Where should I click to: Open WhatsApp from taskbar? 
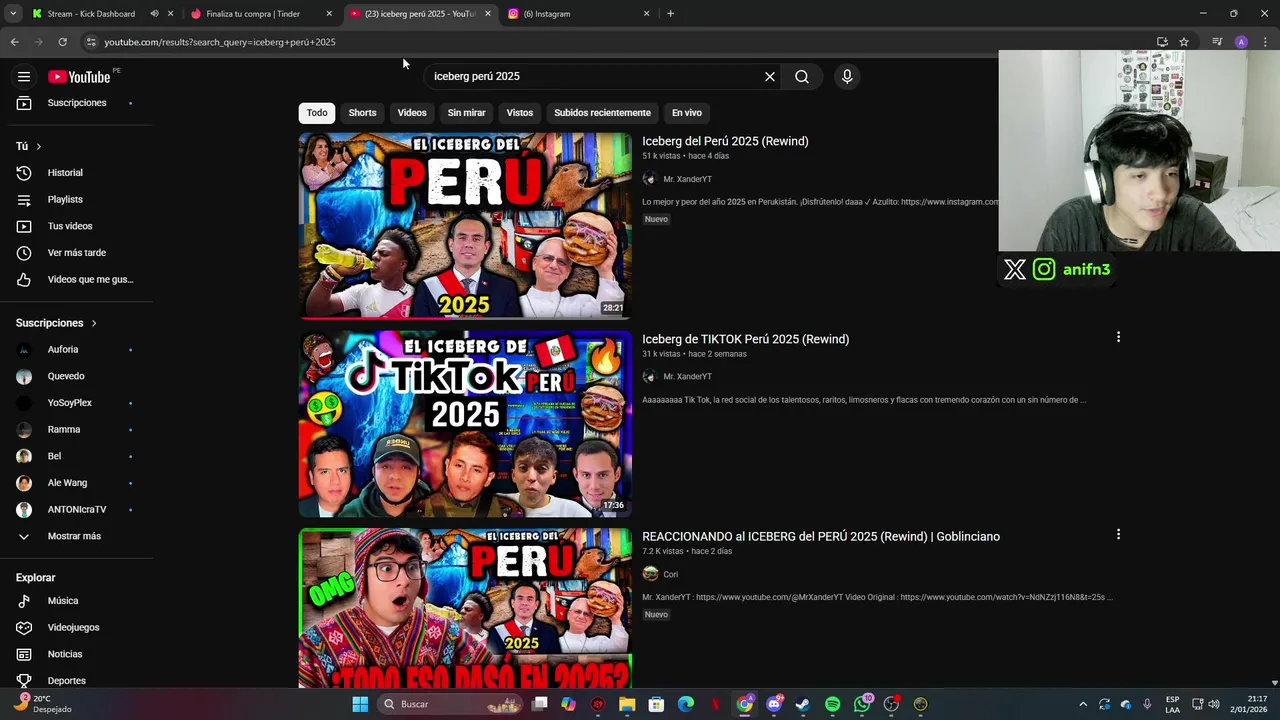point(863,704)
